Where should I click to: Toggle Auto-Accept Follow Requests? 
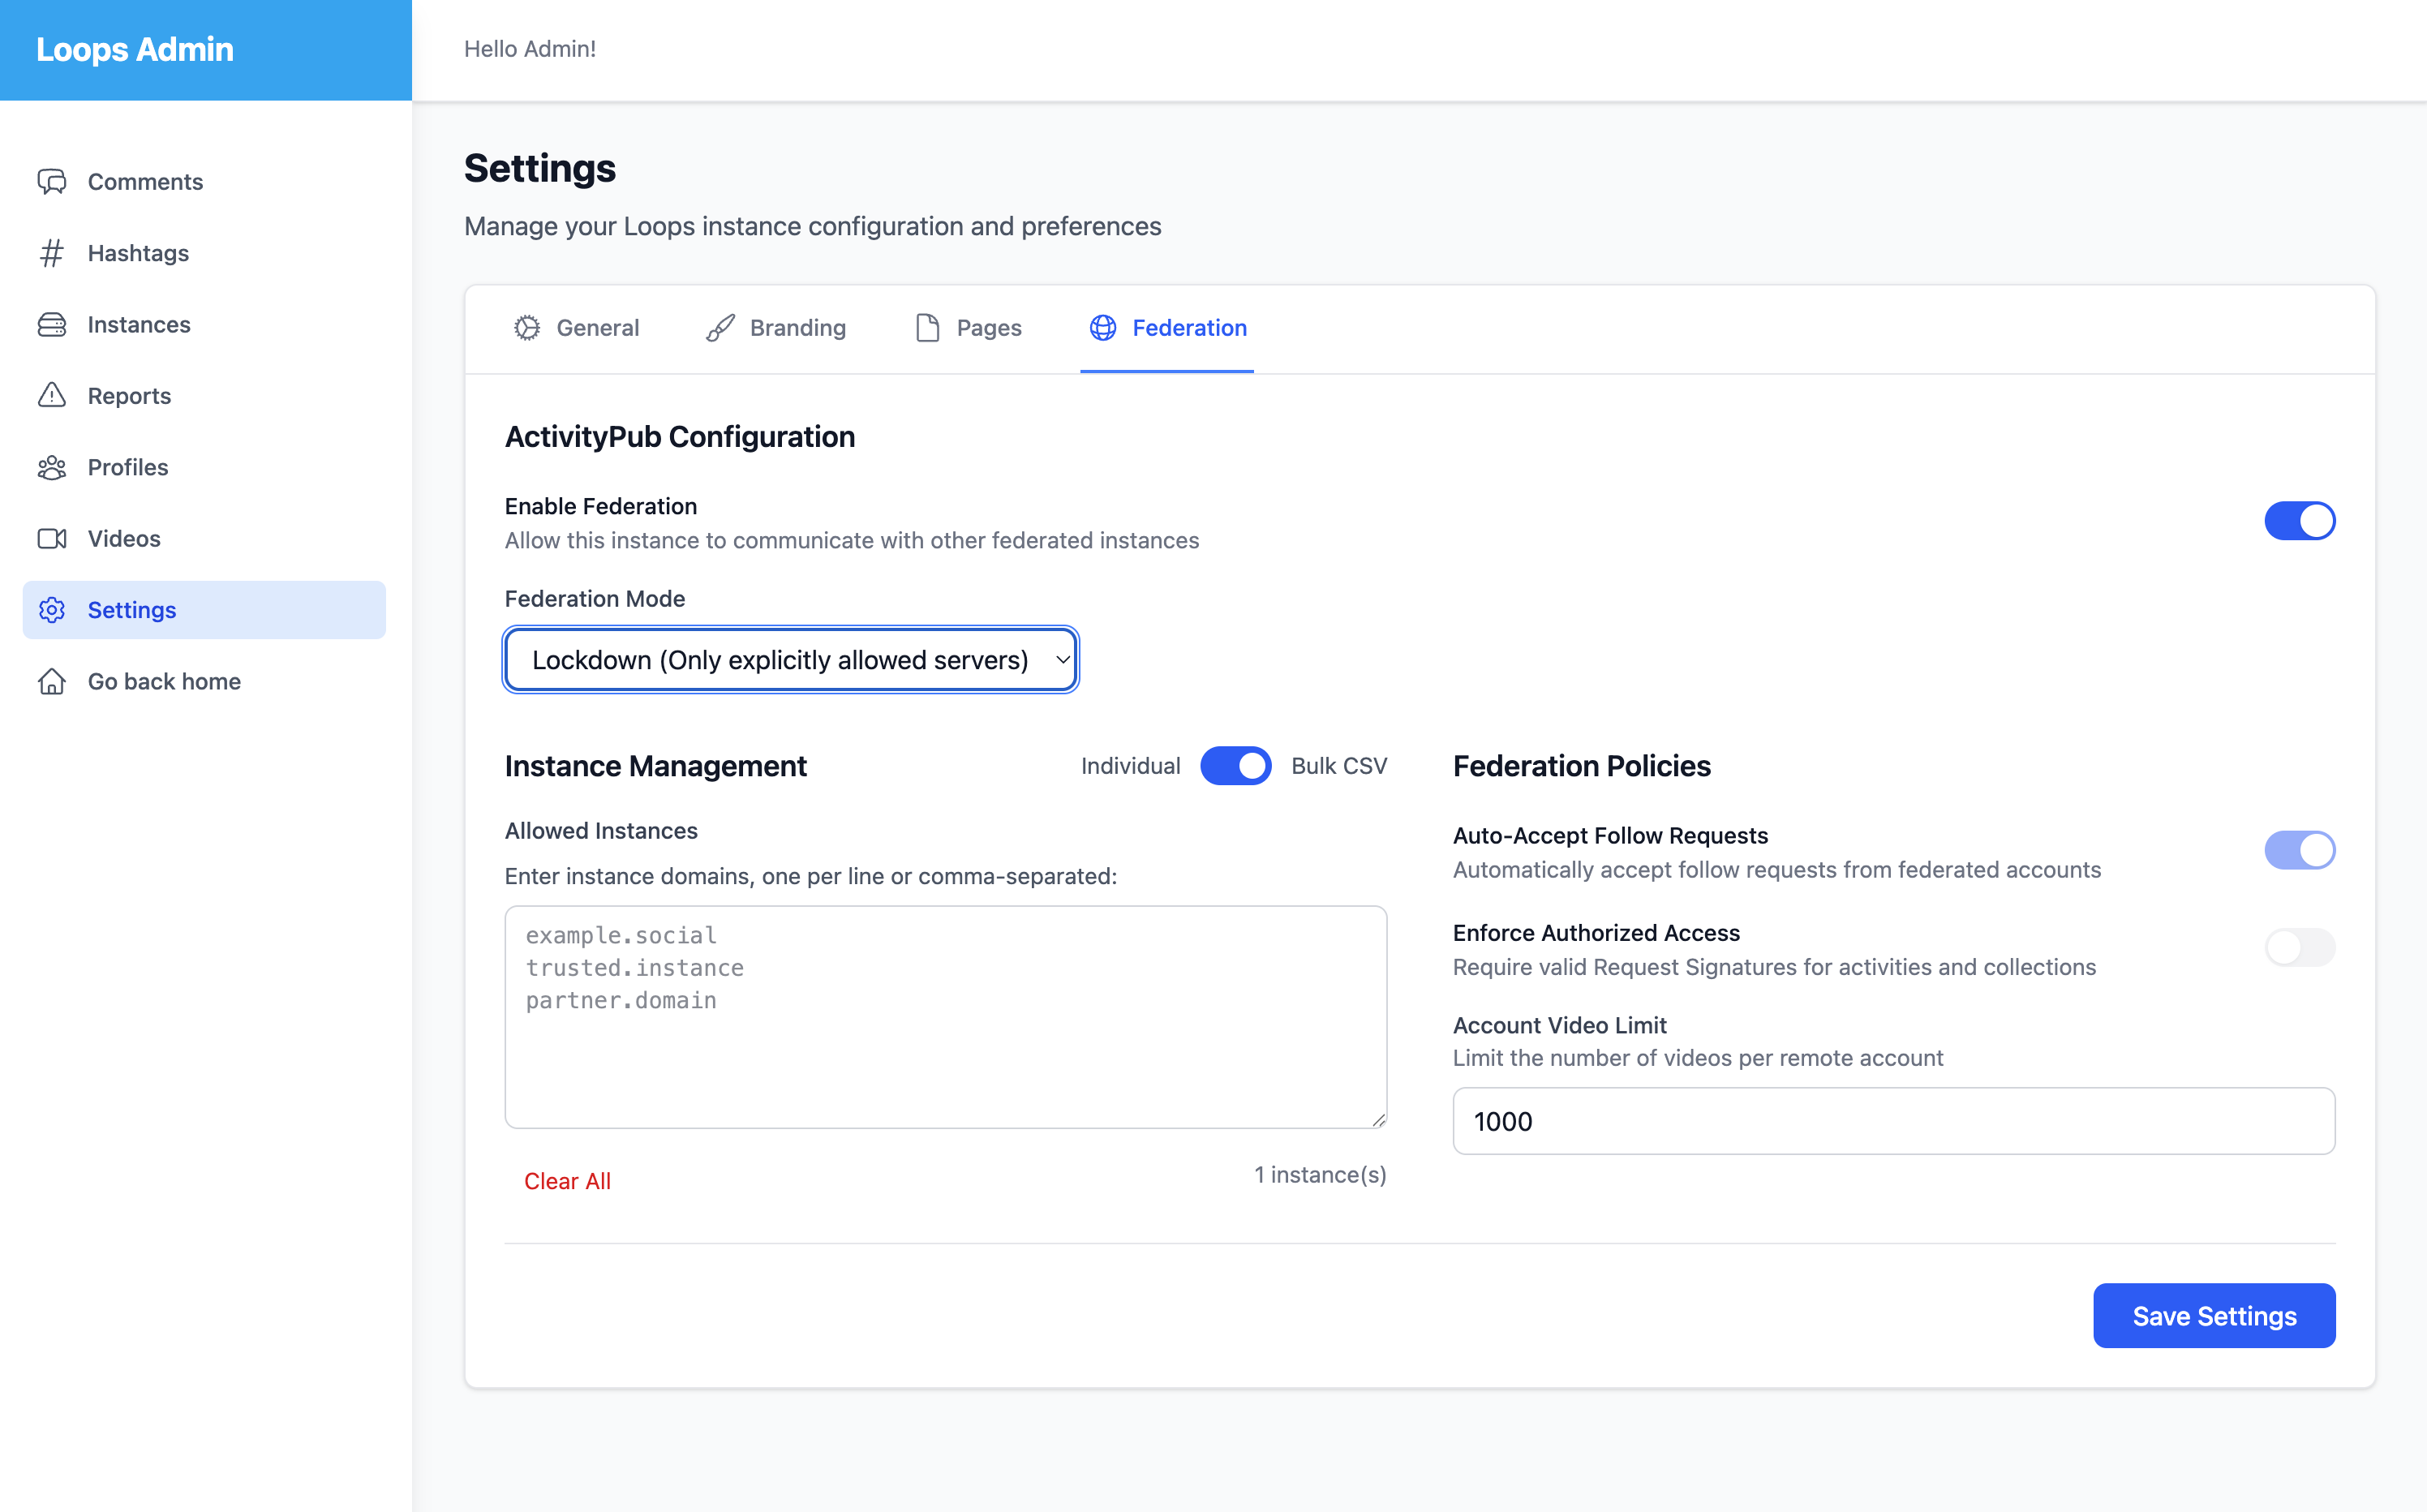(x=2299, y=850)
